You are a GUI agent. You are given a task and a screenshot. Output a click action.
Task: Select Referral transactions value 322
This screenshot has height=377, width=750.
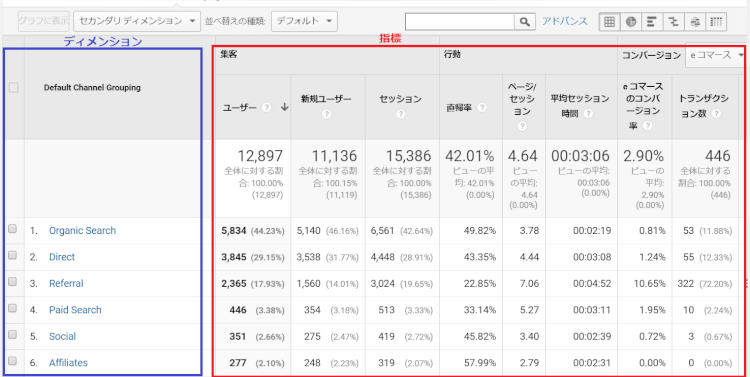pos(685,283)
